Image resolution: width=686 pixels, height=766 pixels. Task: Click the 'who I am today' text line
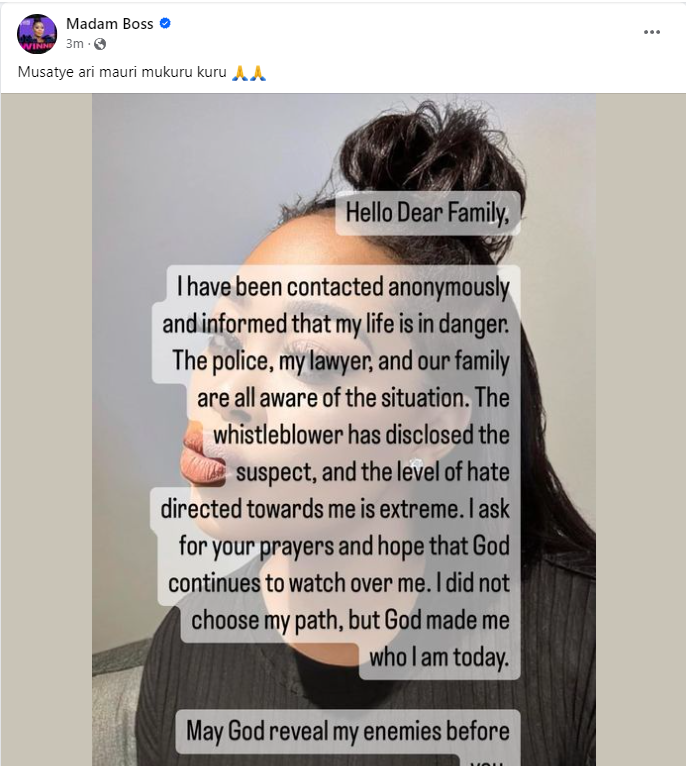pyautogui.click(x=439, y=658)
